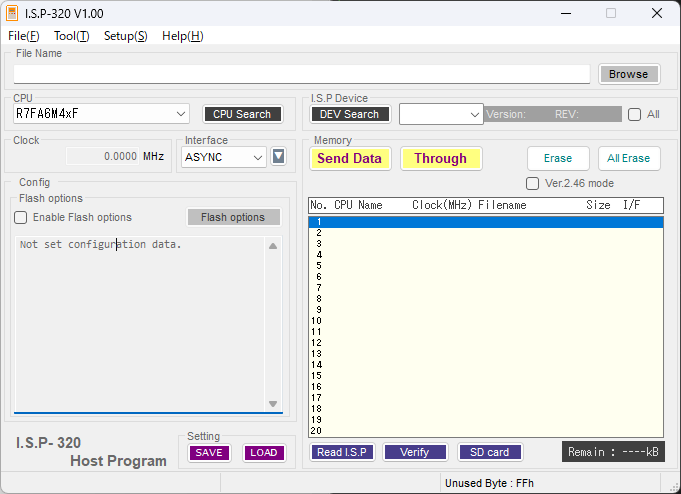Click the Browse button for file name
The image size is (681, 494).
pyautogui.click(x=628, y=74)
